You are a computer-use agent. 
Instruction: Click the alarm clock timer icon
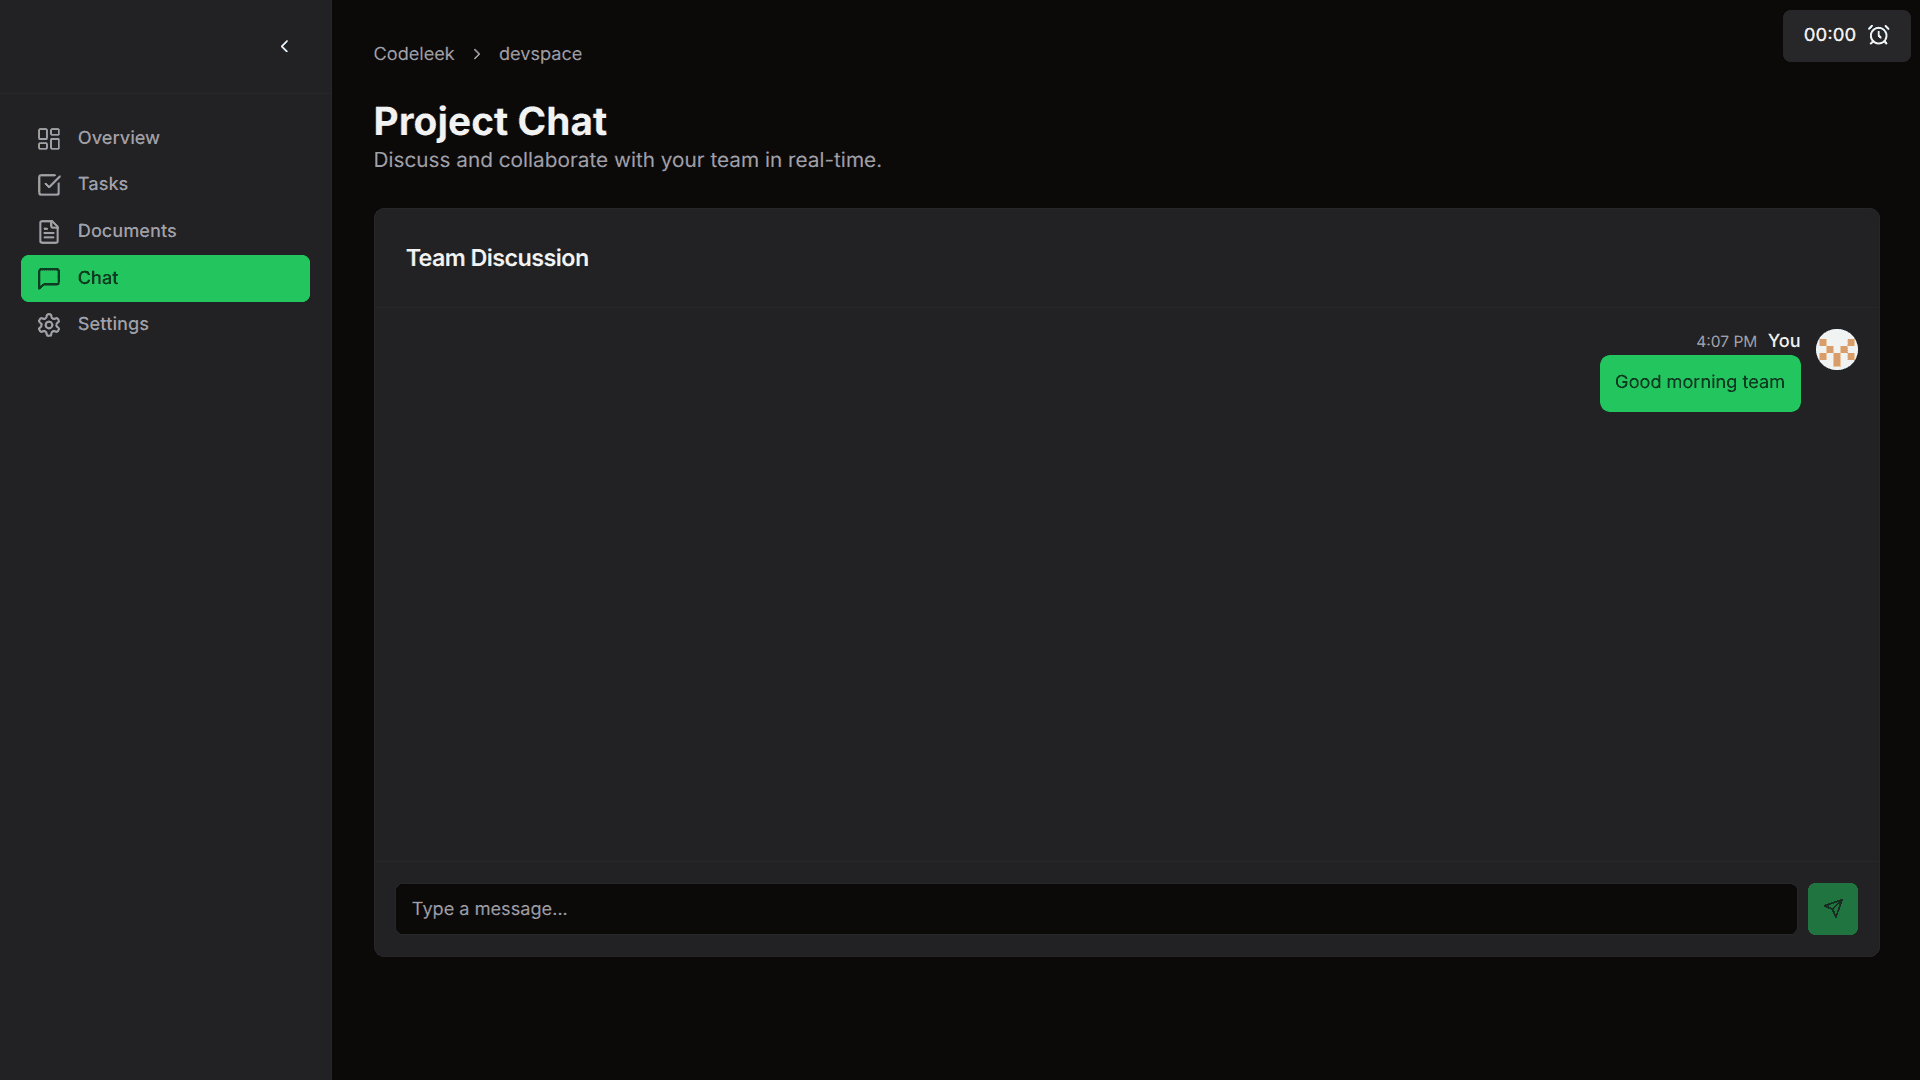(x=1880, y=35)
